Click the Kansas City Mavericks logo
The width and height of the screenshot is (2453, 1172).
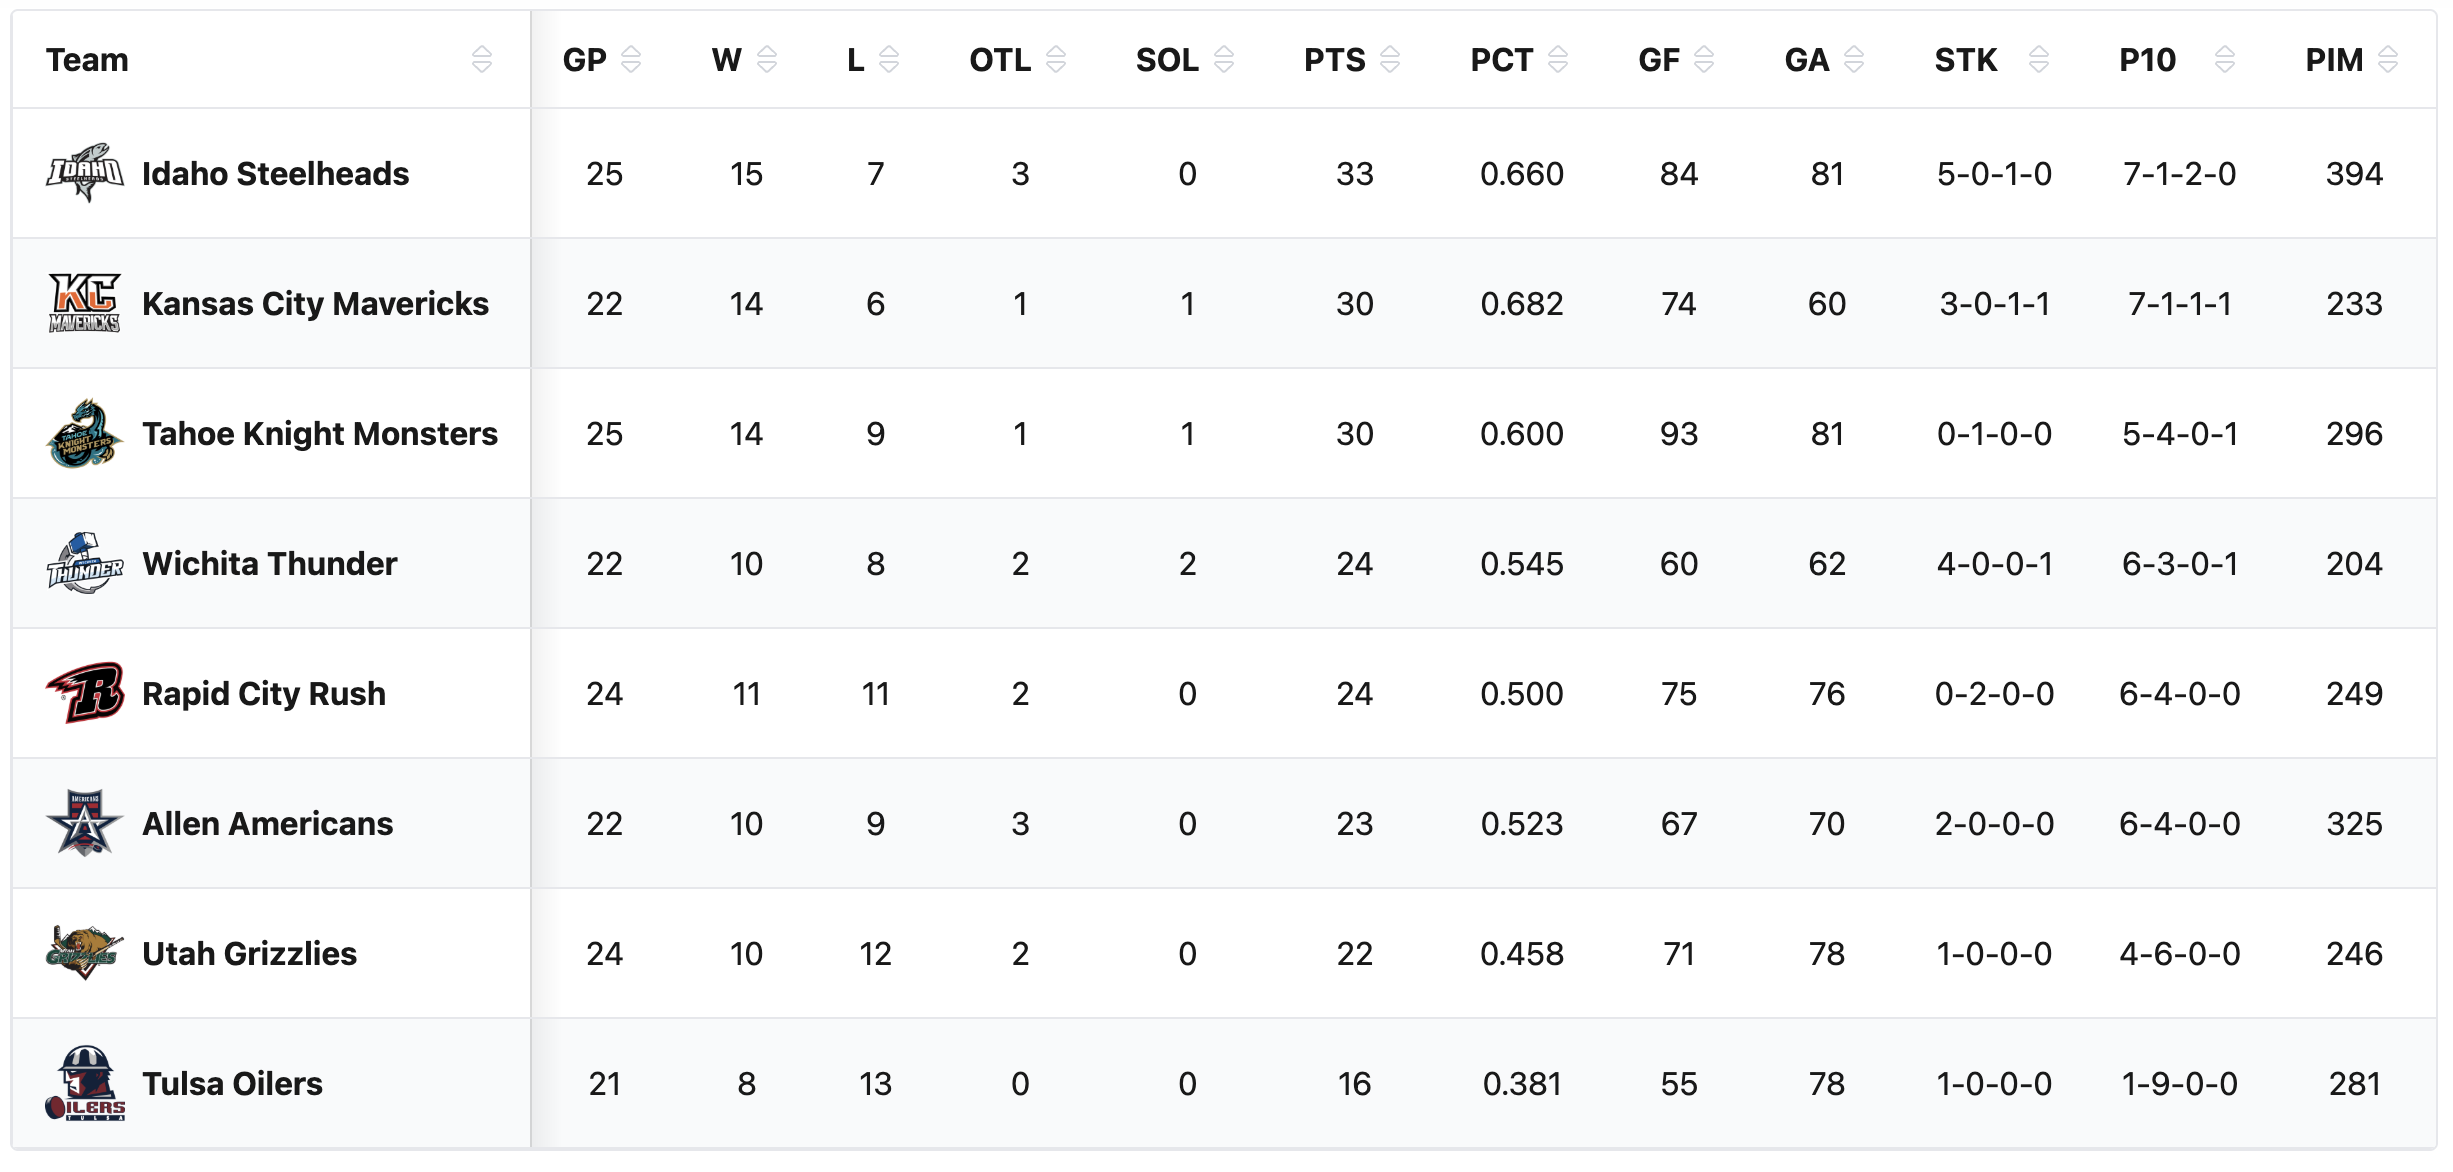pos(85,303)
